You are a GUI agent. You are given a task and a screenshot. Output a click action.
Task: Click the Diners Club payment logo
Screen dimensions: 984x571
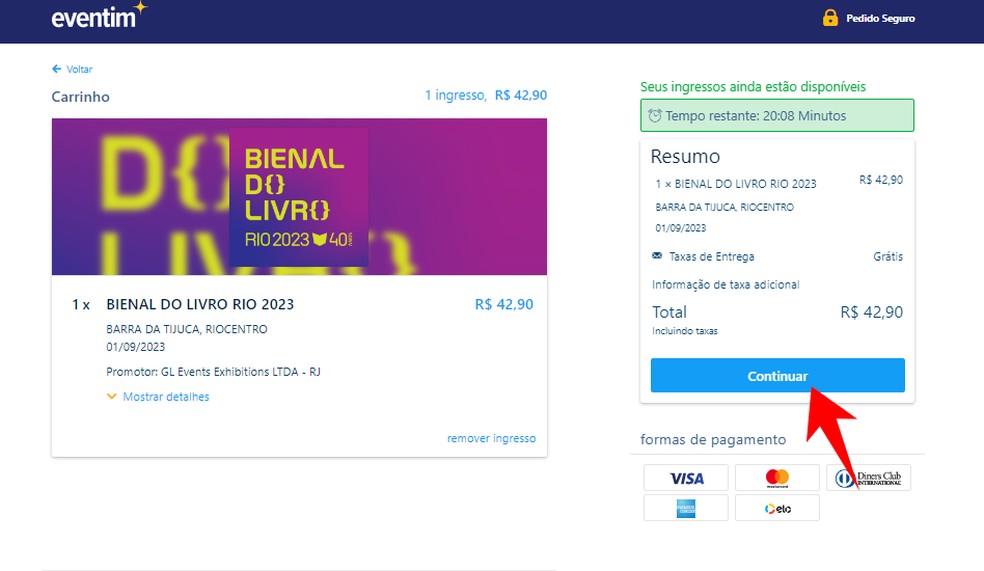click(x=868, y=478)
